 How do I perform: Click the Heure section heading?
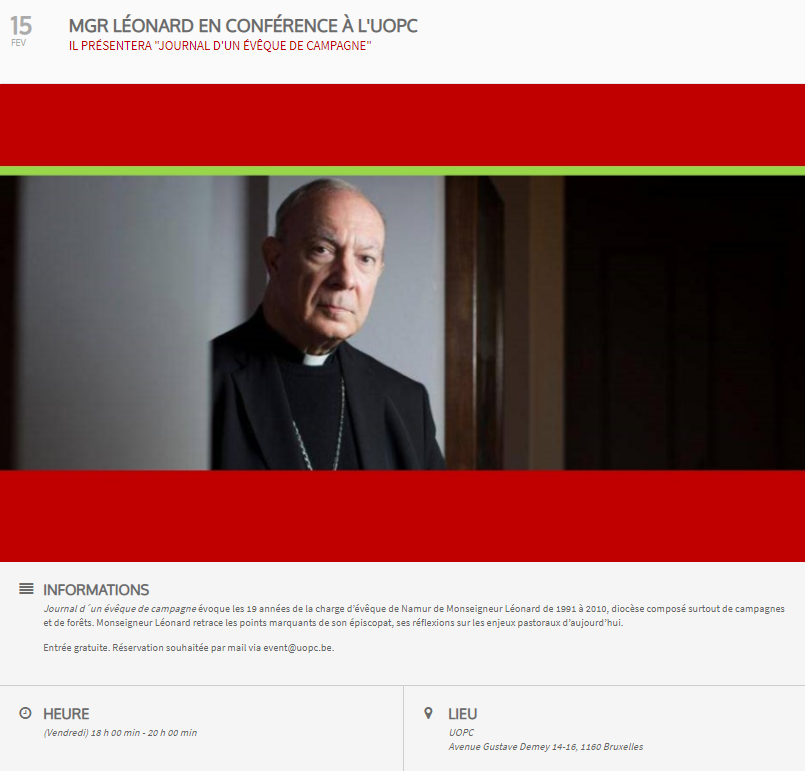tap(66, 714)
